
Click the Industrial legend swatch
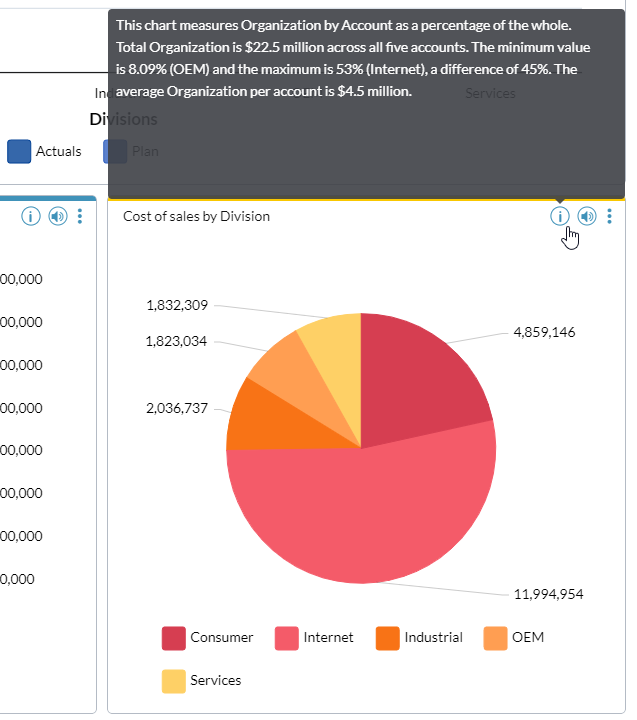388,638
